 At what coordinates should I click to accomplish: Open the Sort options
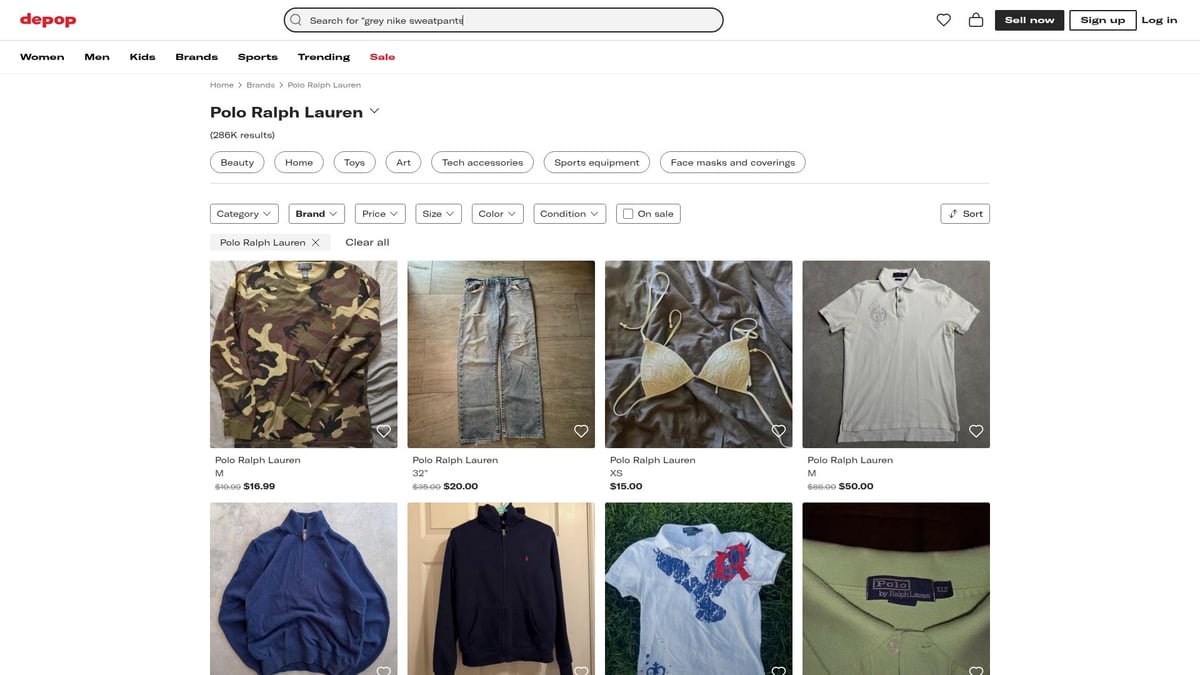pos(965,214)
